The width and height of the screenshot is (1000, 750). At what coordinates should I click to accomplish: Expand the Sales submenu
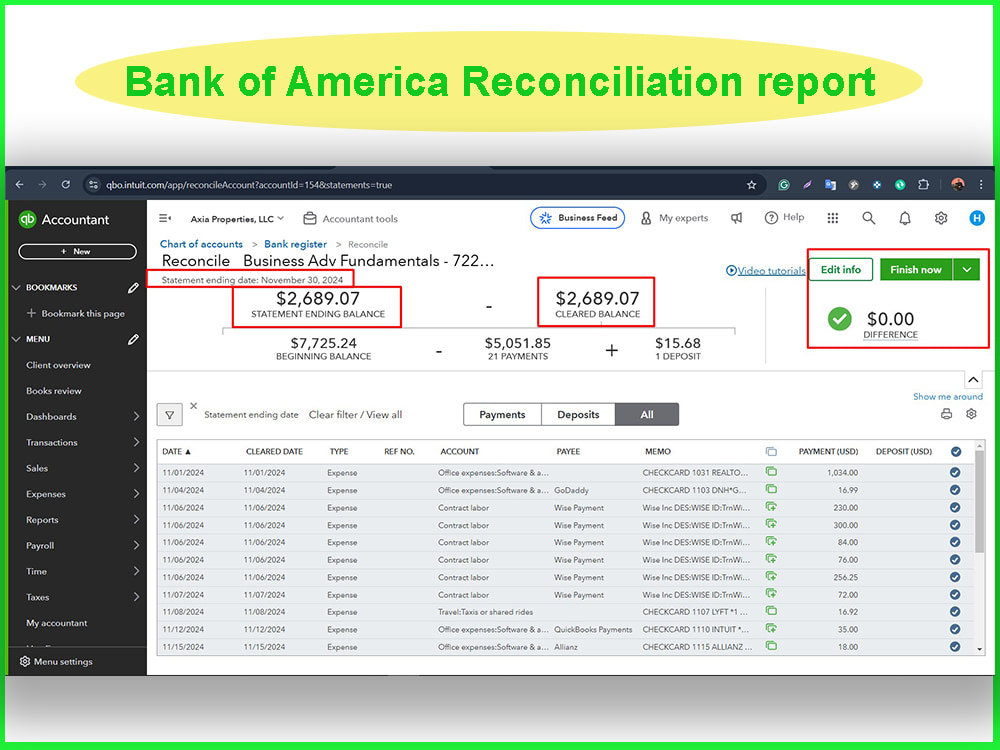click(x=136, y=468)
